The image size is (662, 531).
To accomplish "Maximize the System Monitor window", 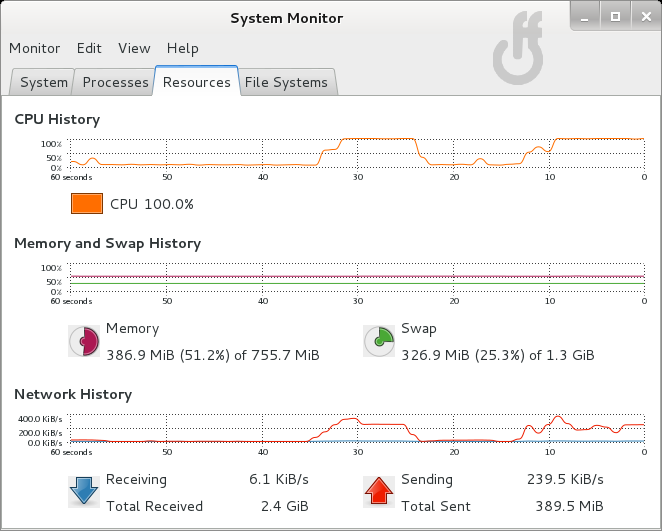I will (x=616, y=17).
